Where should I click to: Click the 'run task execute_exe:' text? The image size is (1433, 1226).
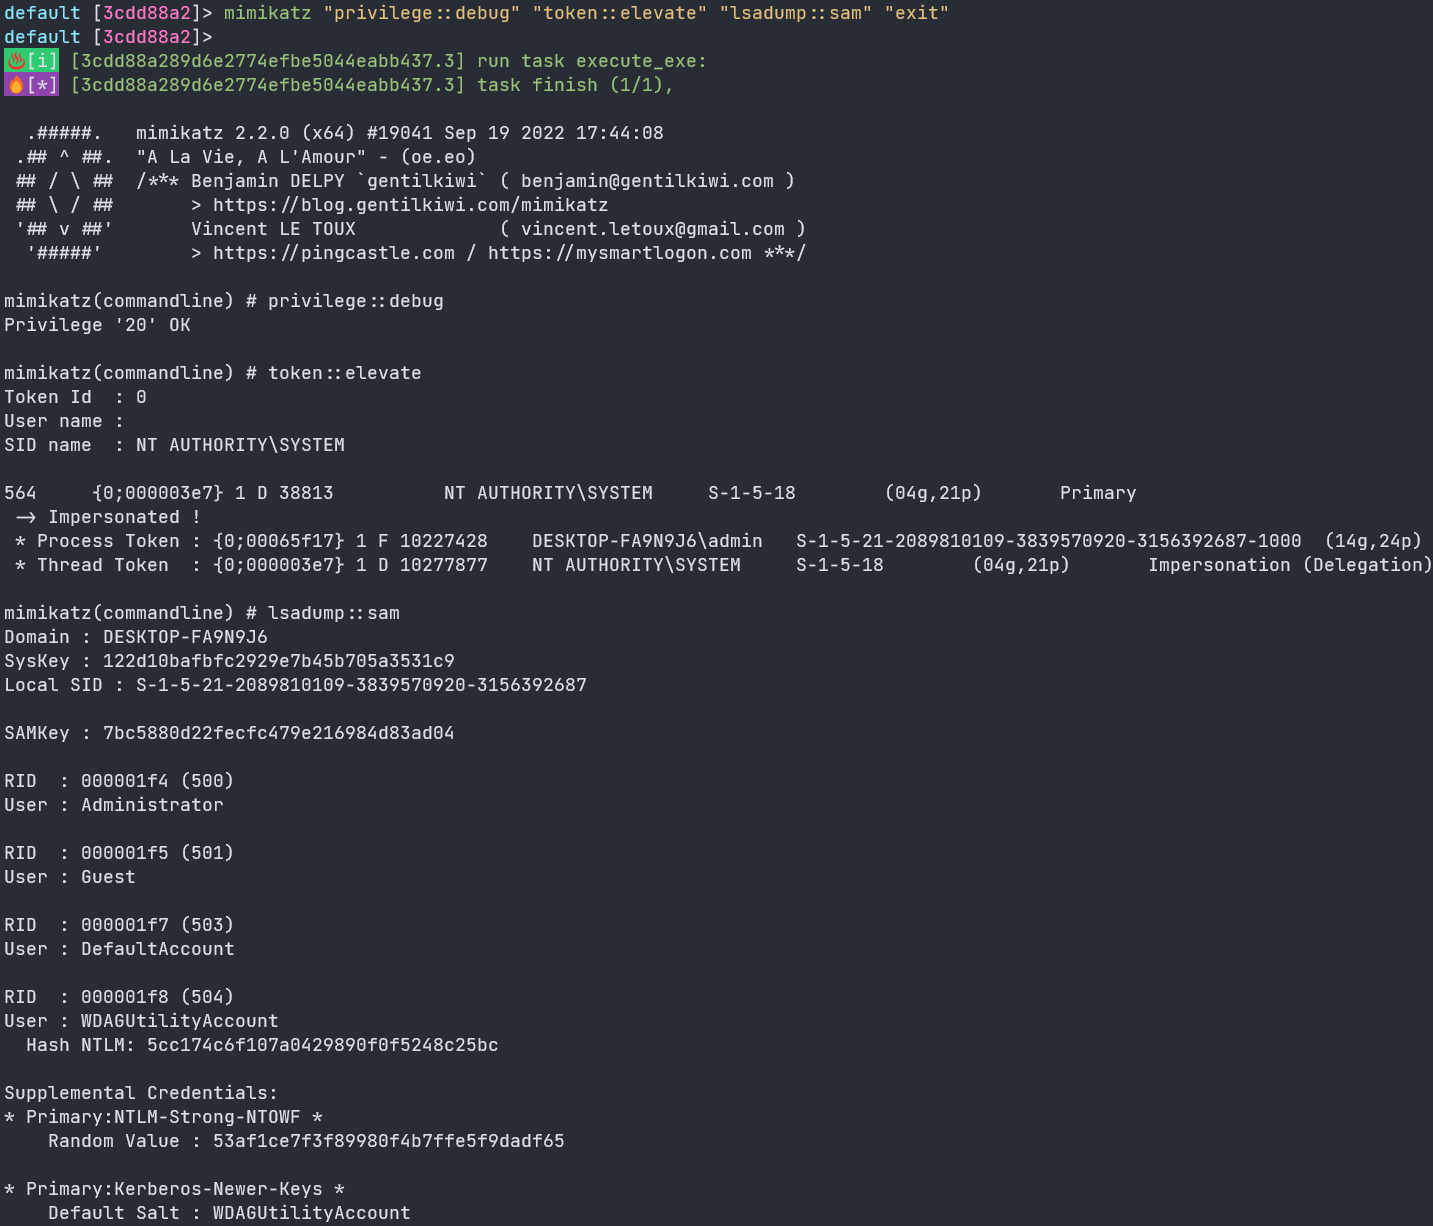pos(592,61)
